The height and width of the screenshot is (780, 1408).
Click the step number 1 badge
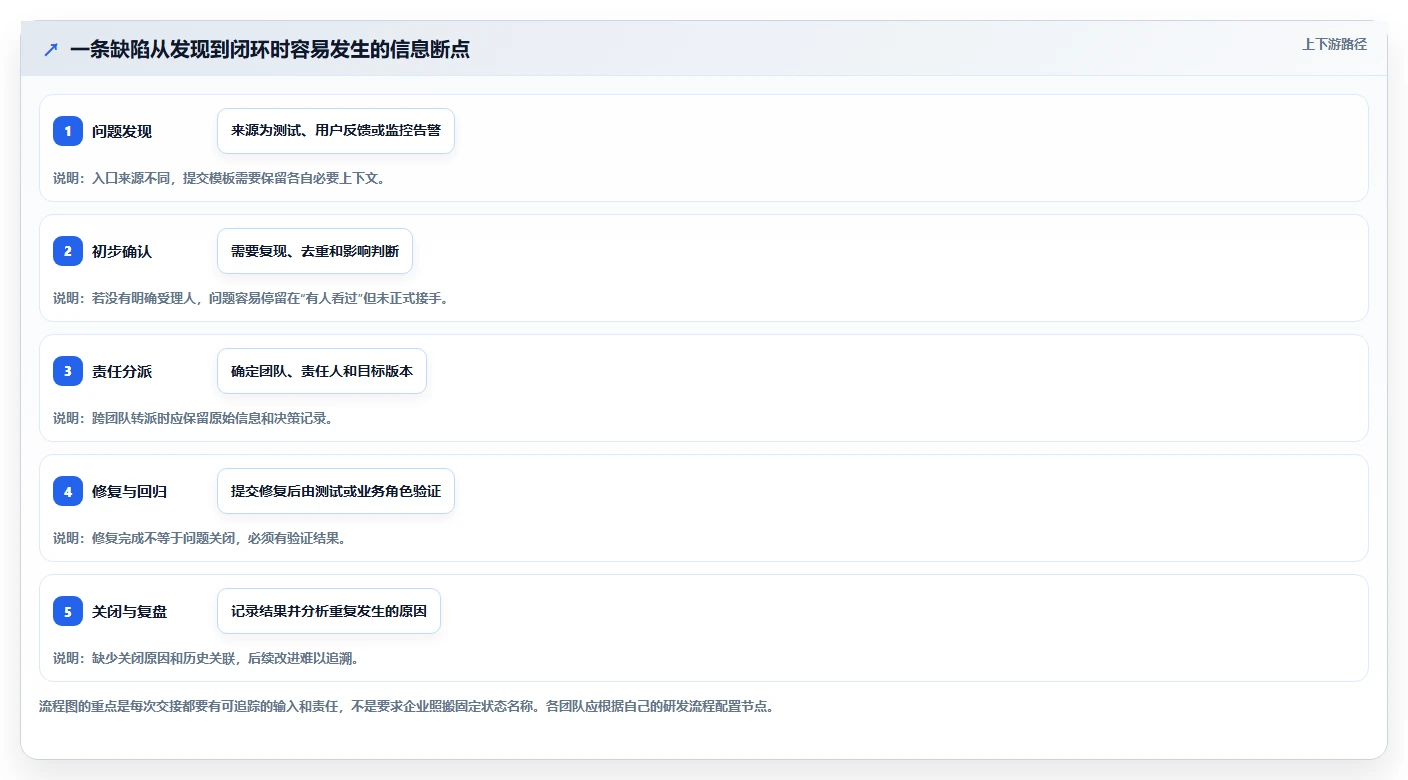(x=68, y=131)
